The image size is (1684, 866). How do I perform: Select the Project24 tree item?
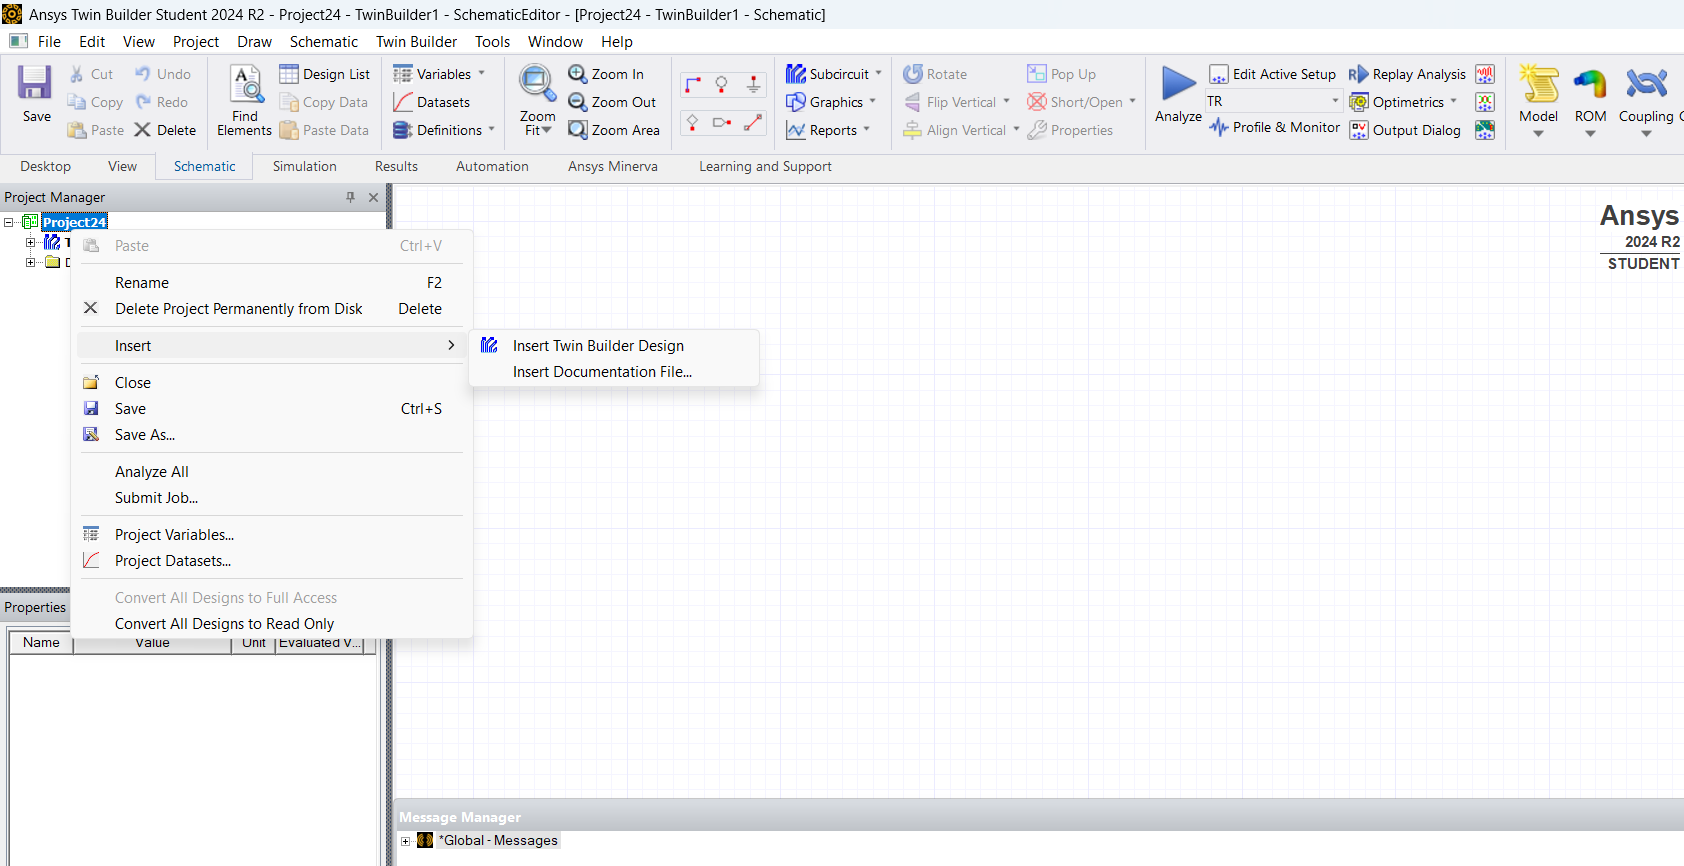pos(74,222)
